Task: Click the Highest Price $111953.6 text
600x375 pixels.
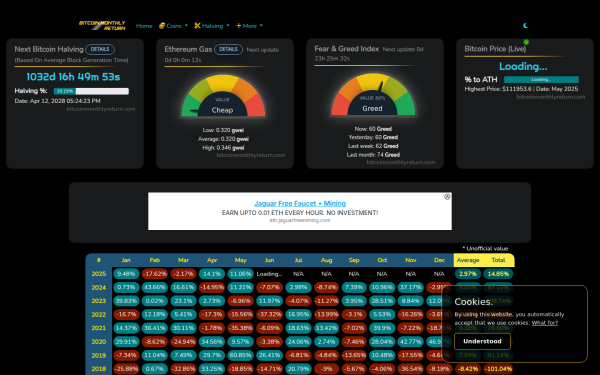Action: coord(498,89)
